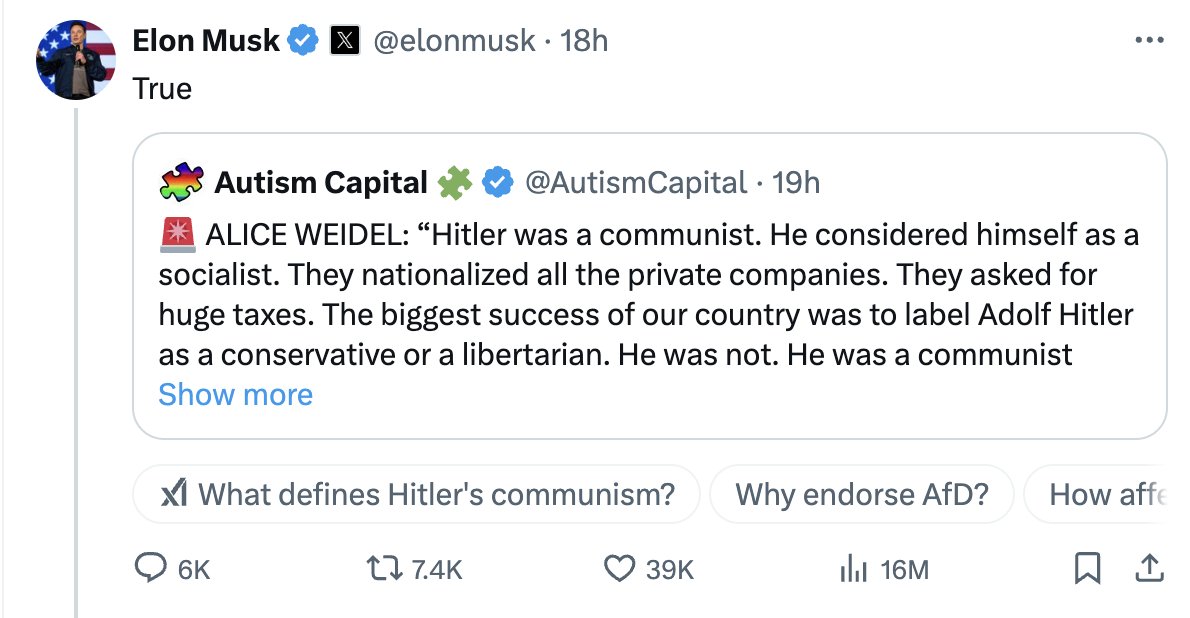This screenshot has height=618, width=1190.
Task: Open the Autism Capital account name
Action: 321,182
